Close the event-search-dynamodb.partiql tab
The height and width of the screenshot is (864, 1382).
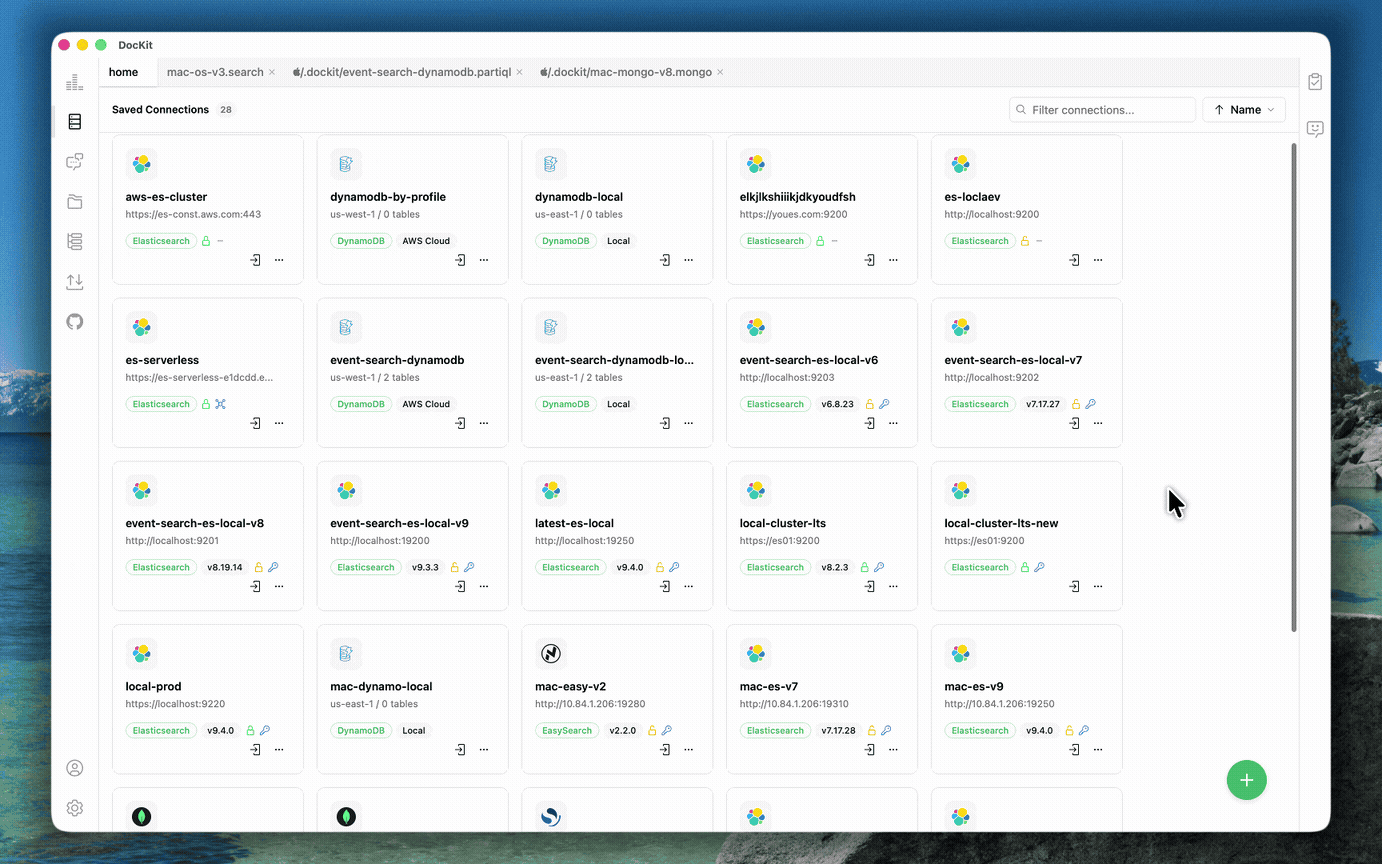pos(520,72)
